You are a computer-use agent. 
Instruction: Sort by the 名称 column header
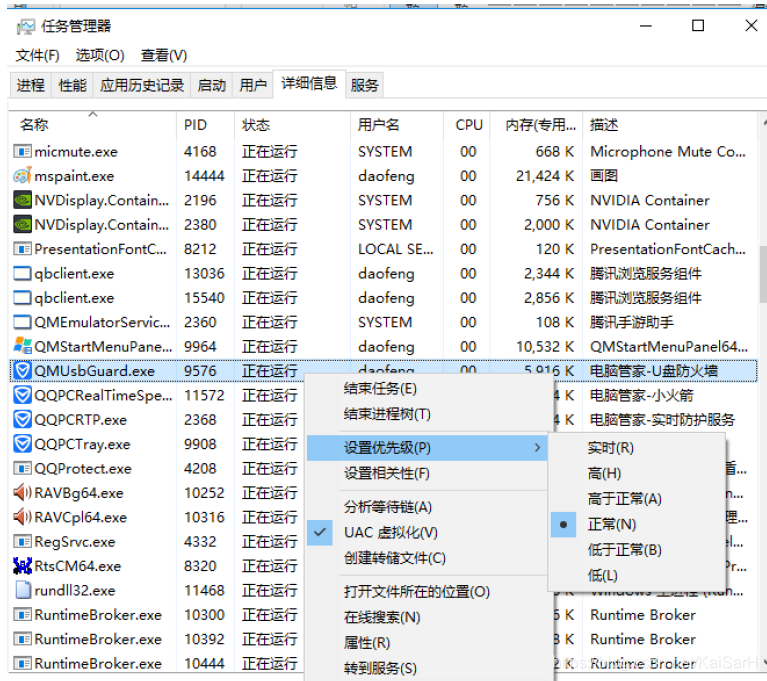point(92,125)
